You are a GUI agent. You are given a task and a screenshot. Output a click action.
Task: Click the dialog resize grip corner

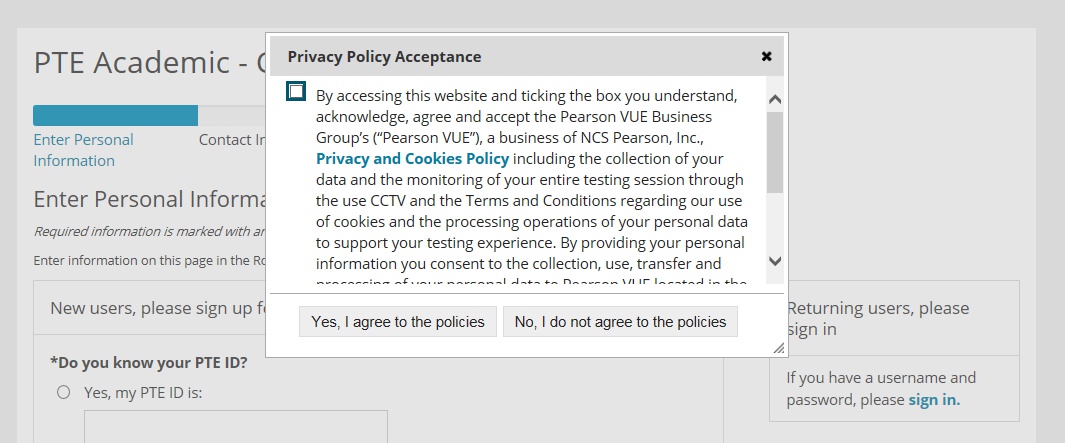(778, 348)
